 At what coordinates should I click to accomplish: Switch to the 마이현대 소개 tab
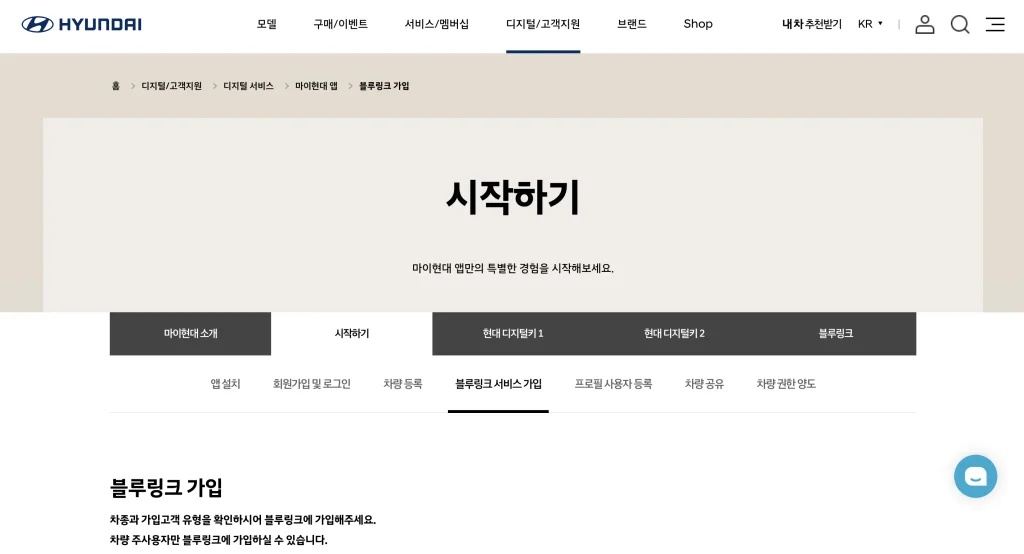click(190, 333)
